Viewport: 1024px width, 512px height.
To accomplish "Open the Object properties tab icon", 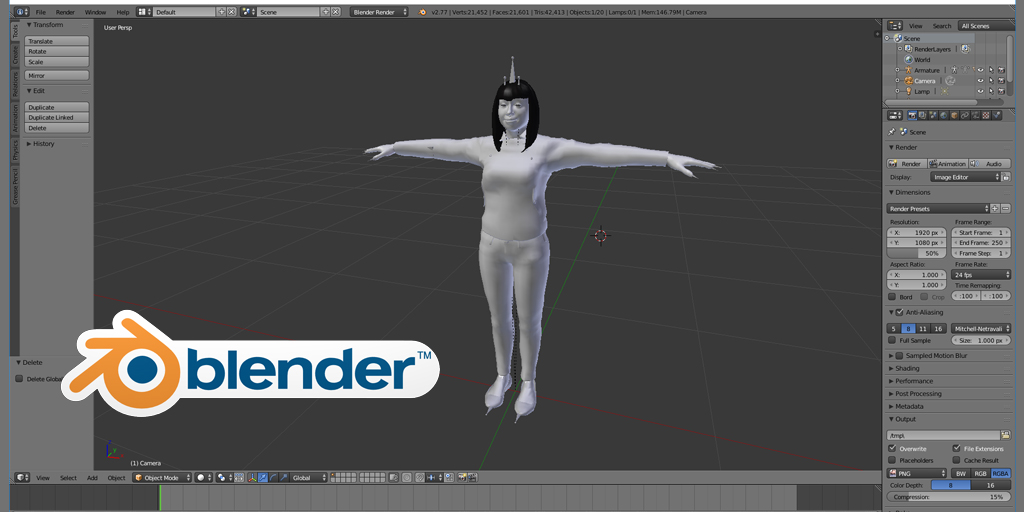I will click(954, 116).
